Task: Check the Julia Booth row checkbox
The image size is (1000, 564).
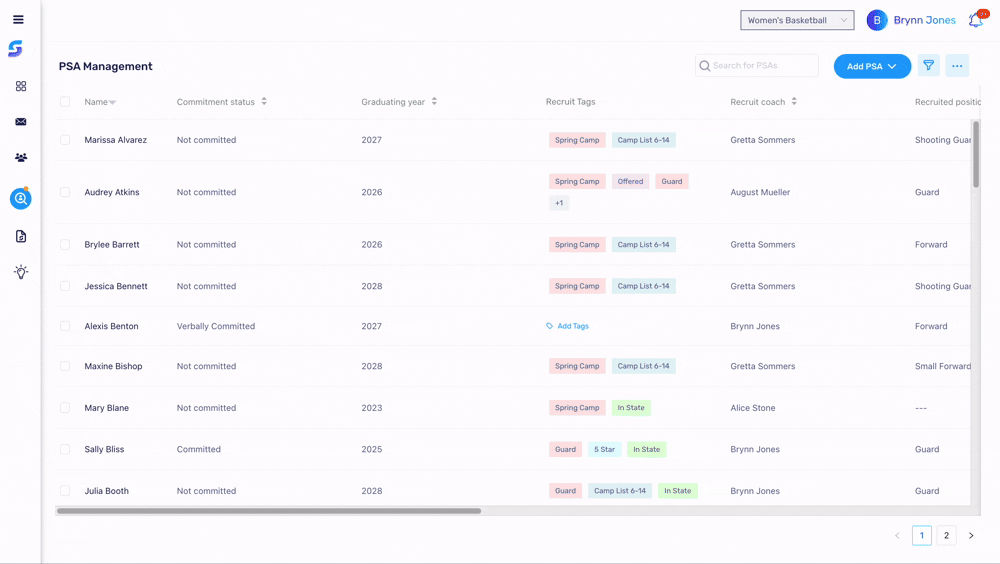Action: [65, 491]
